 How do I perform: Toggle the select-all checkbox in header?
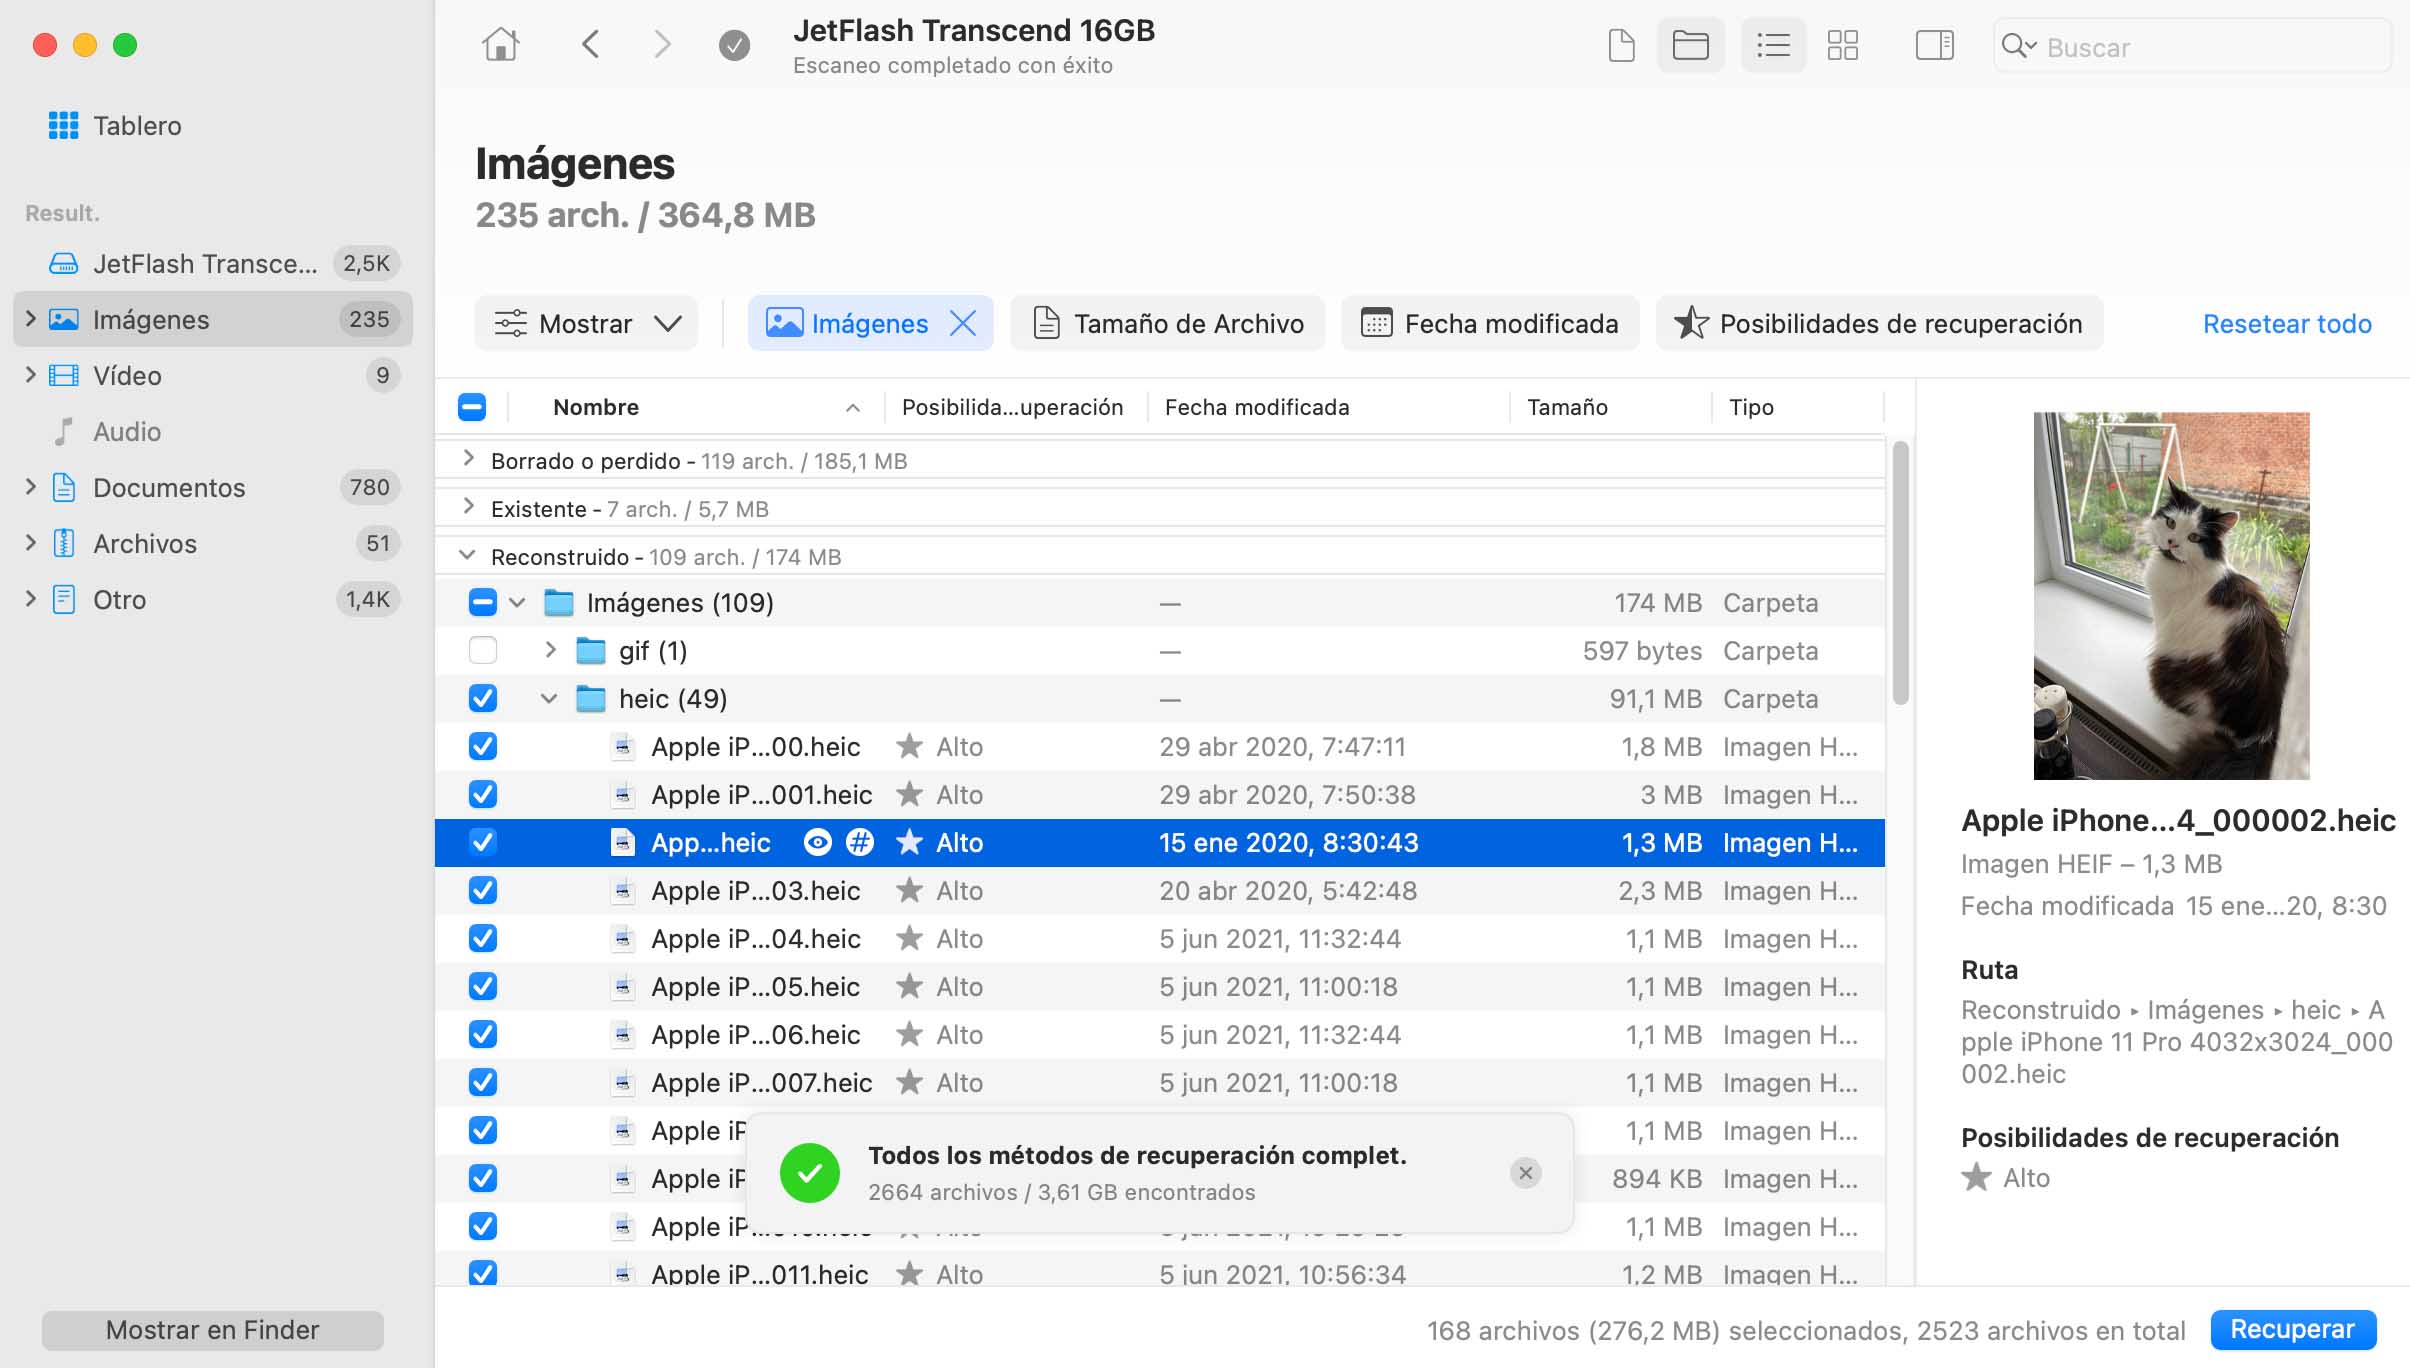coord(472,407)
